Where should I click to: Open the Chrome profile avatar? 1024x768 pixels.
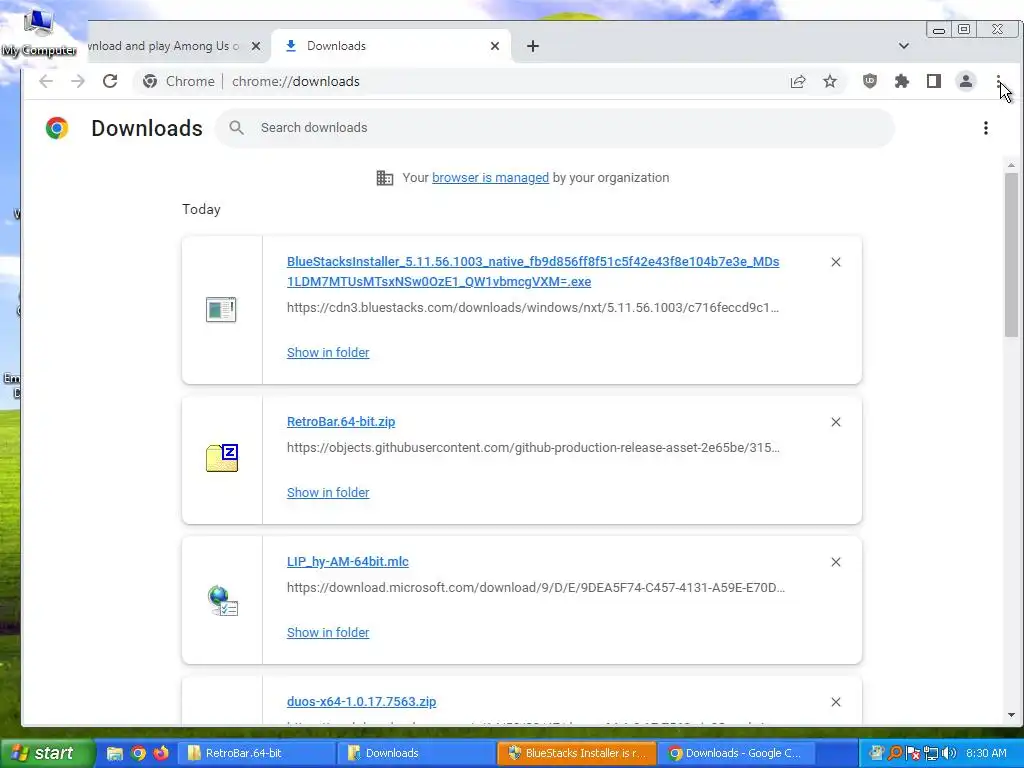pos(965,81)
